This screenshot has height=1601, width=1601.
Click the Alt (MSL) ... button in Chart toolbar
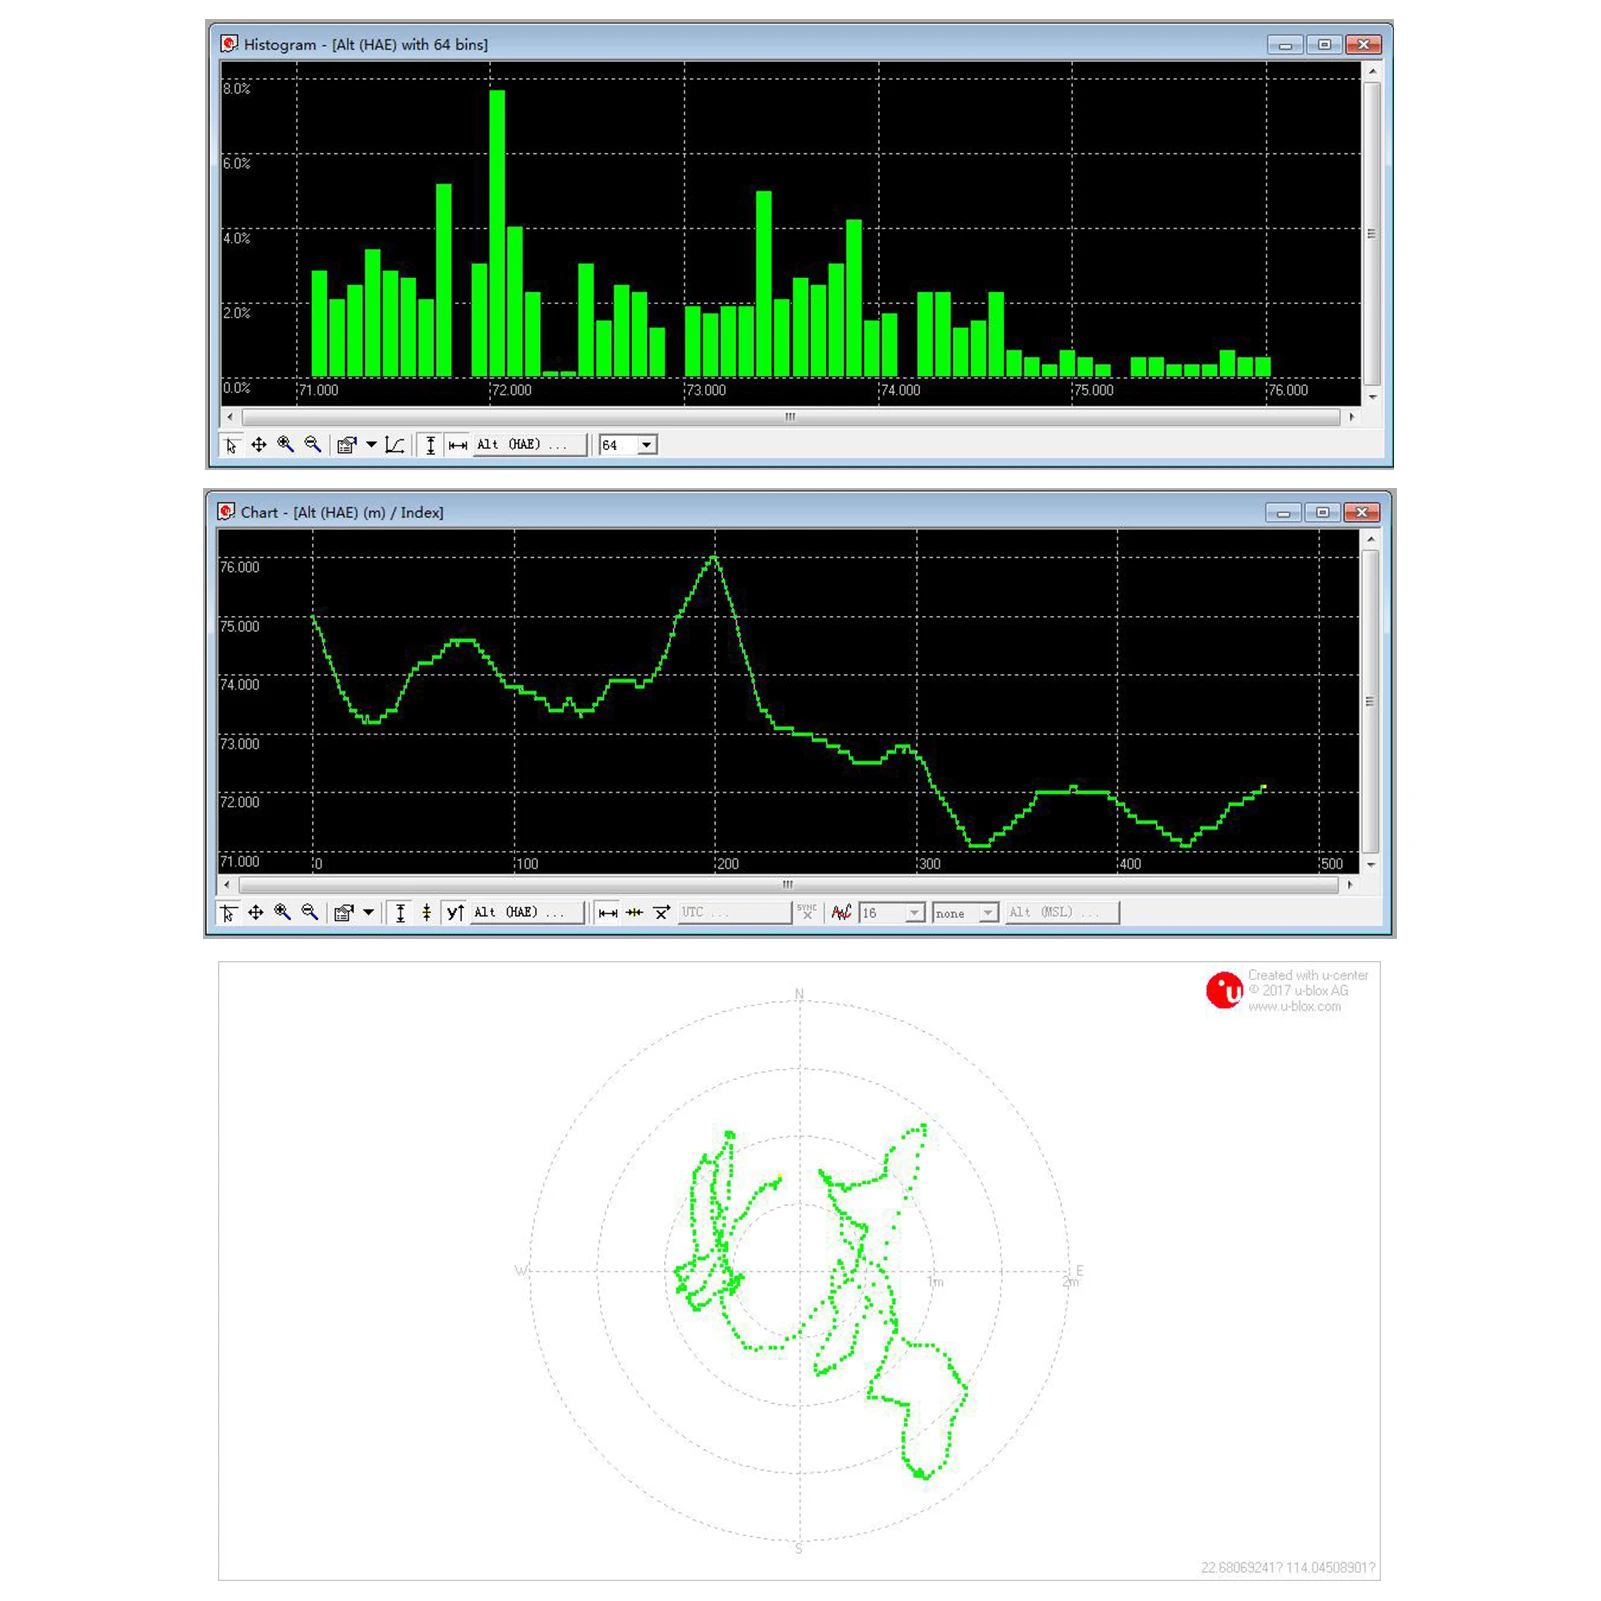pyautogui.click(x=1061, y=912)
